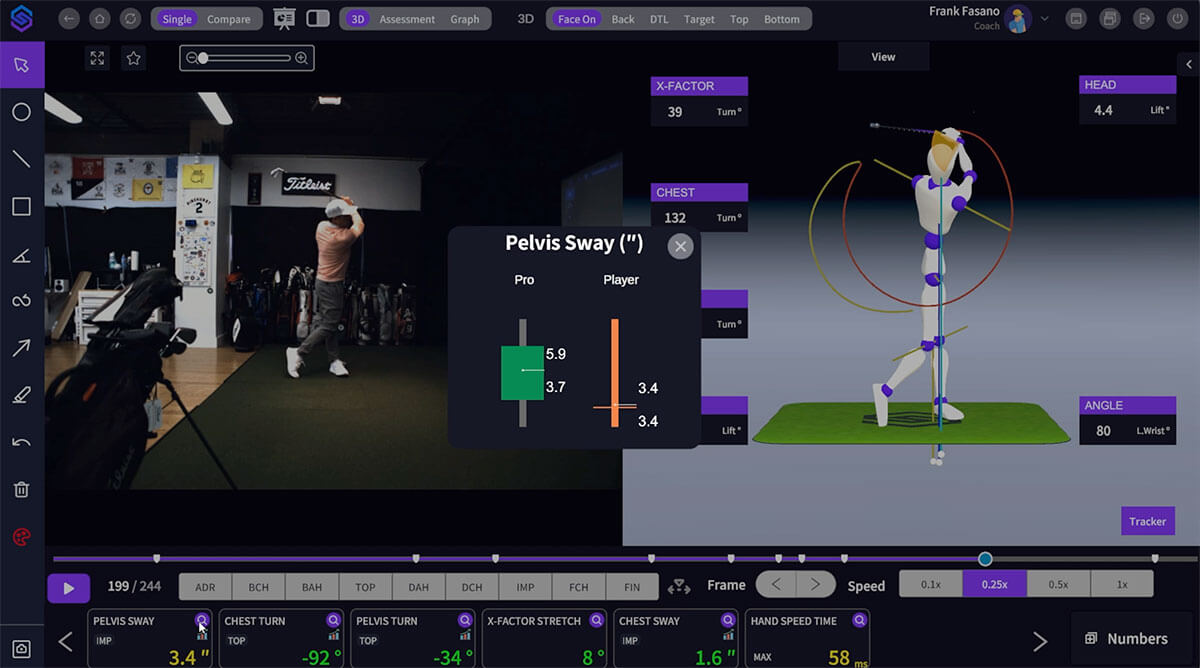The height and width of the screenshot is (668, 1200).
Task: Click the undo arrow in the sidebar
Action: 21,441
